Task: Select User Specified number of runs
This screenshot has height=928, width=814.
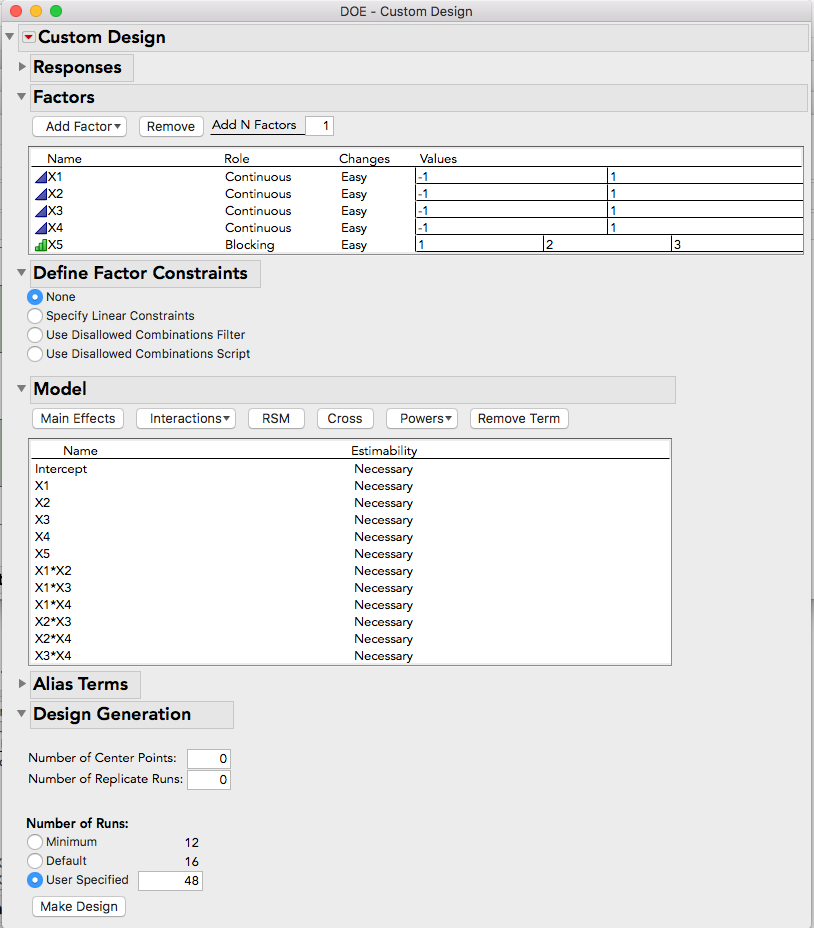Action: (35, 880)
